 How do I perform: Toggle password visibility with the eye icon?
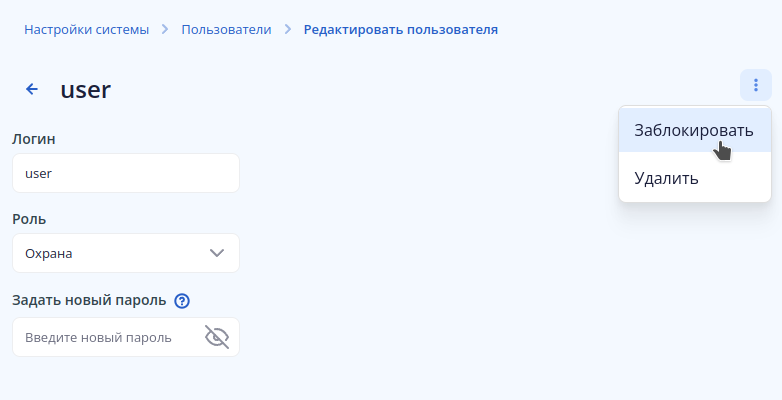pyautogui.click(x=216, y=337)
